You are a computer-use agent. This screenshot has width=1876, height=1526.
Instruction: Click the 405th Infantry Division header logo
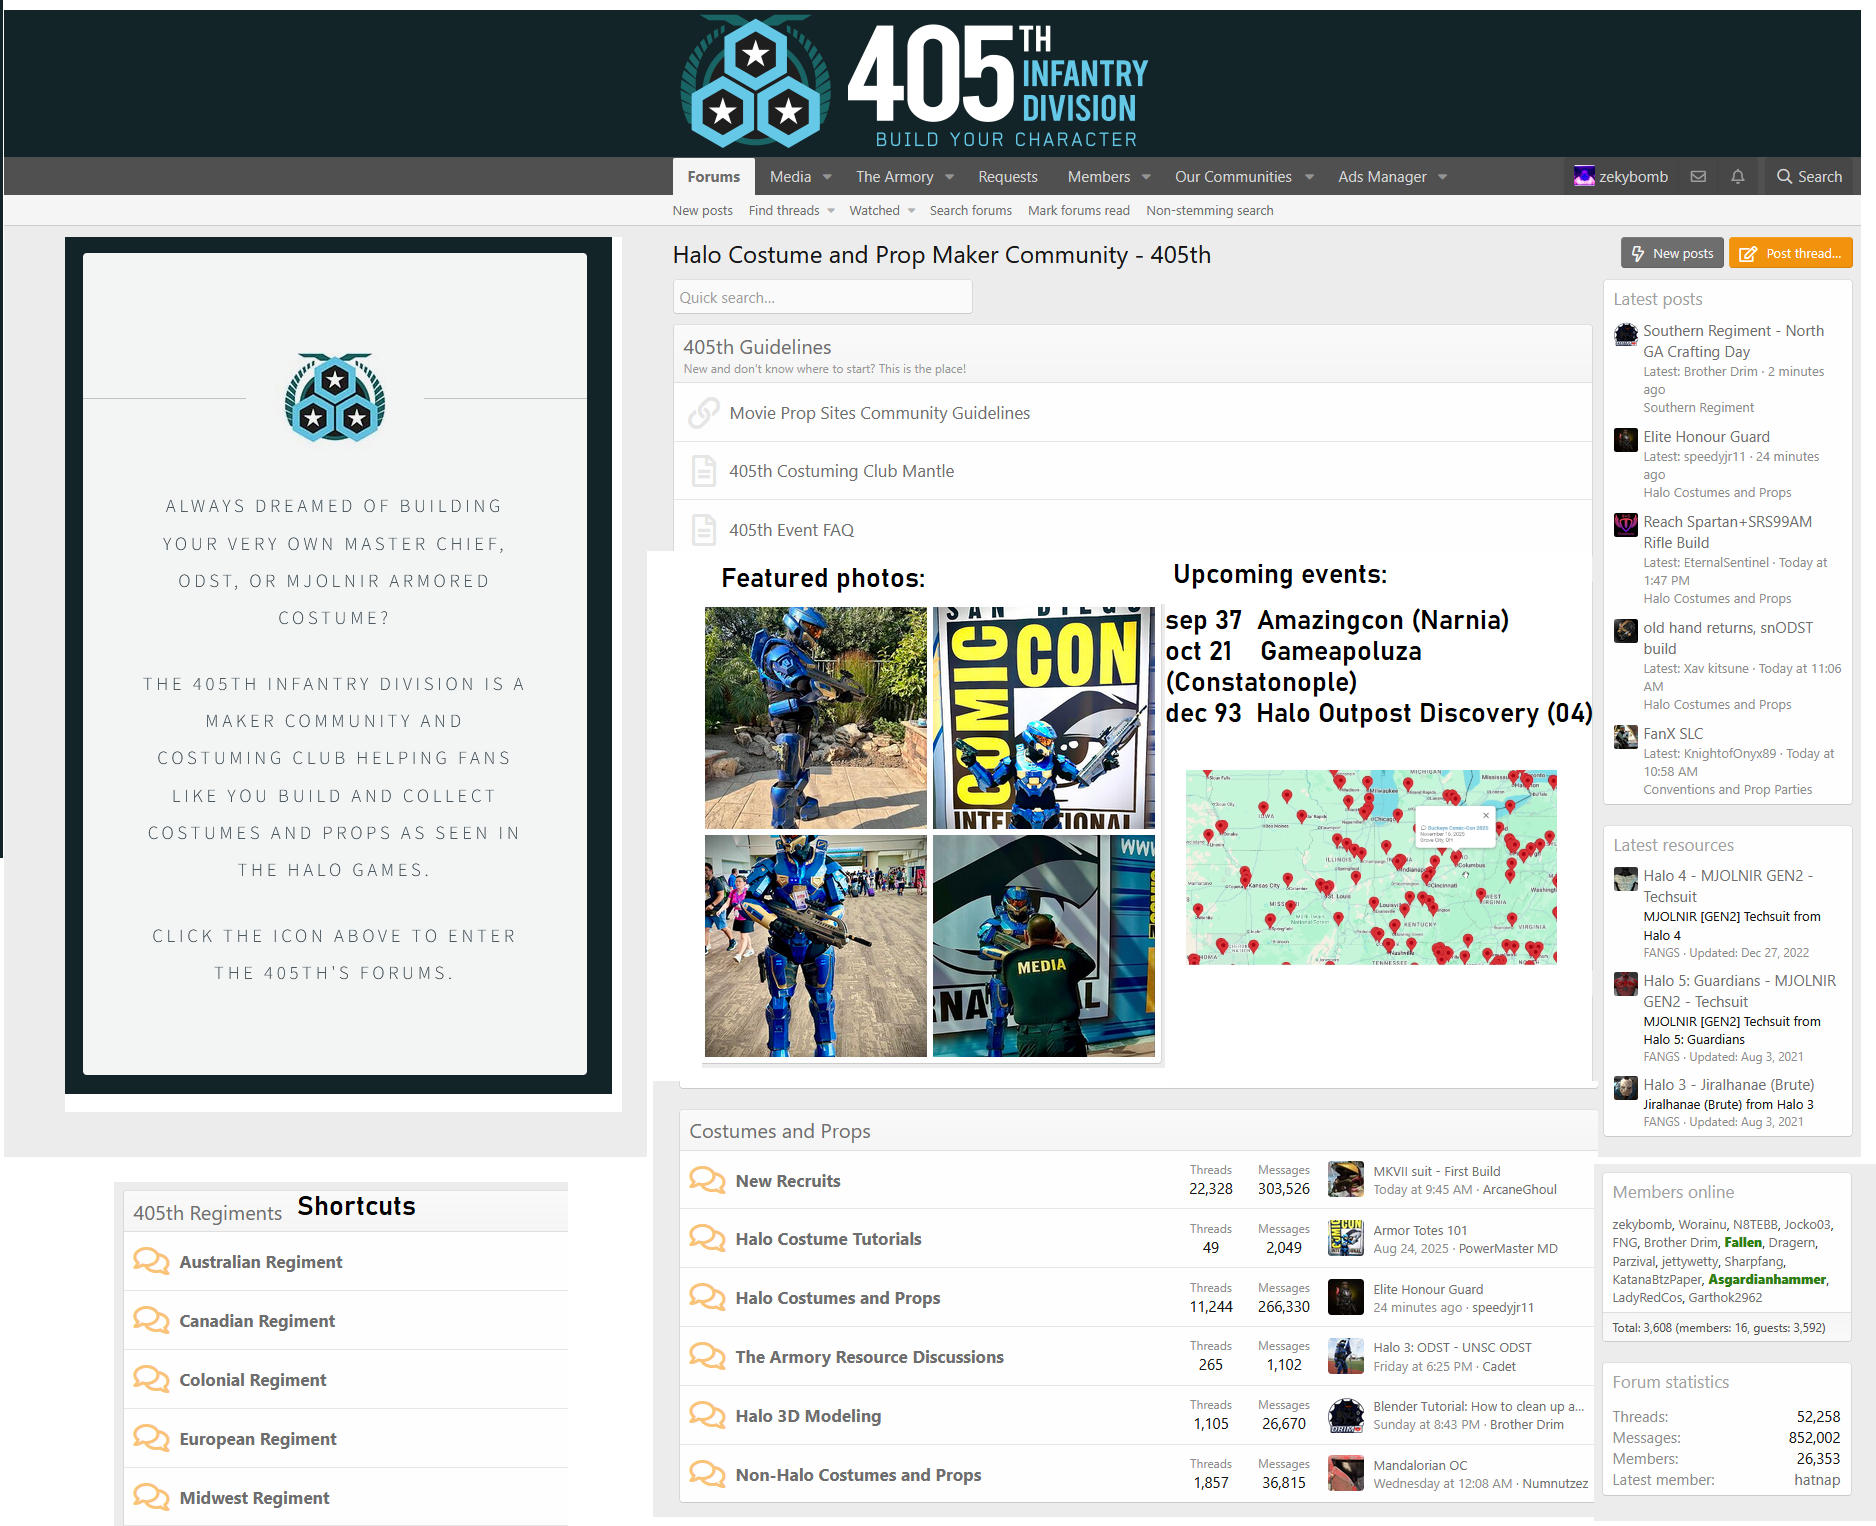tap(913, 84)
